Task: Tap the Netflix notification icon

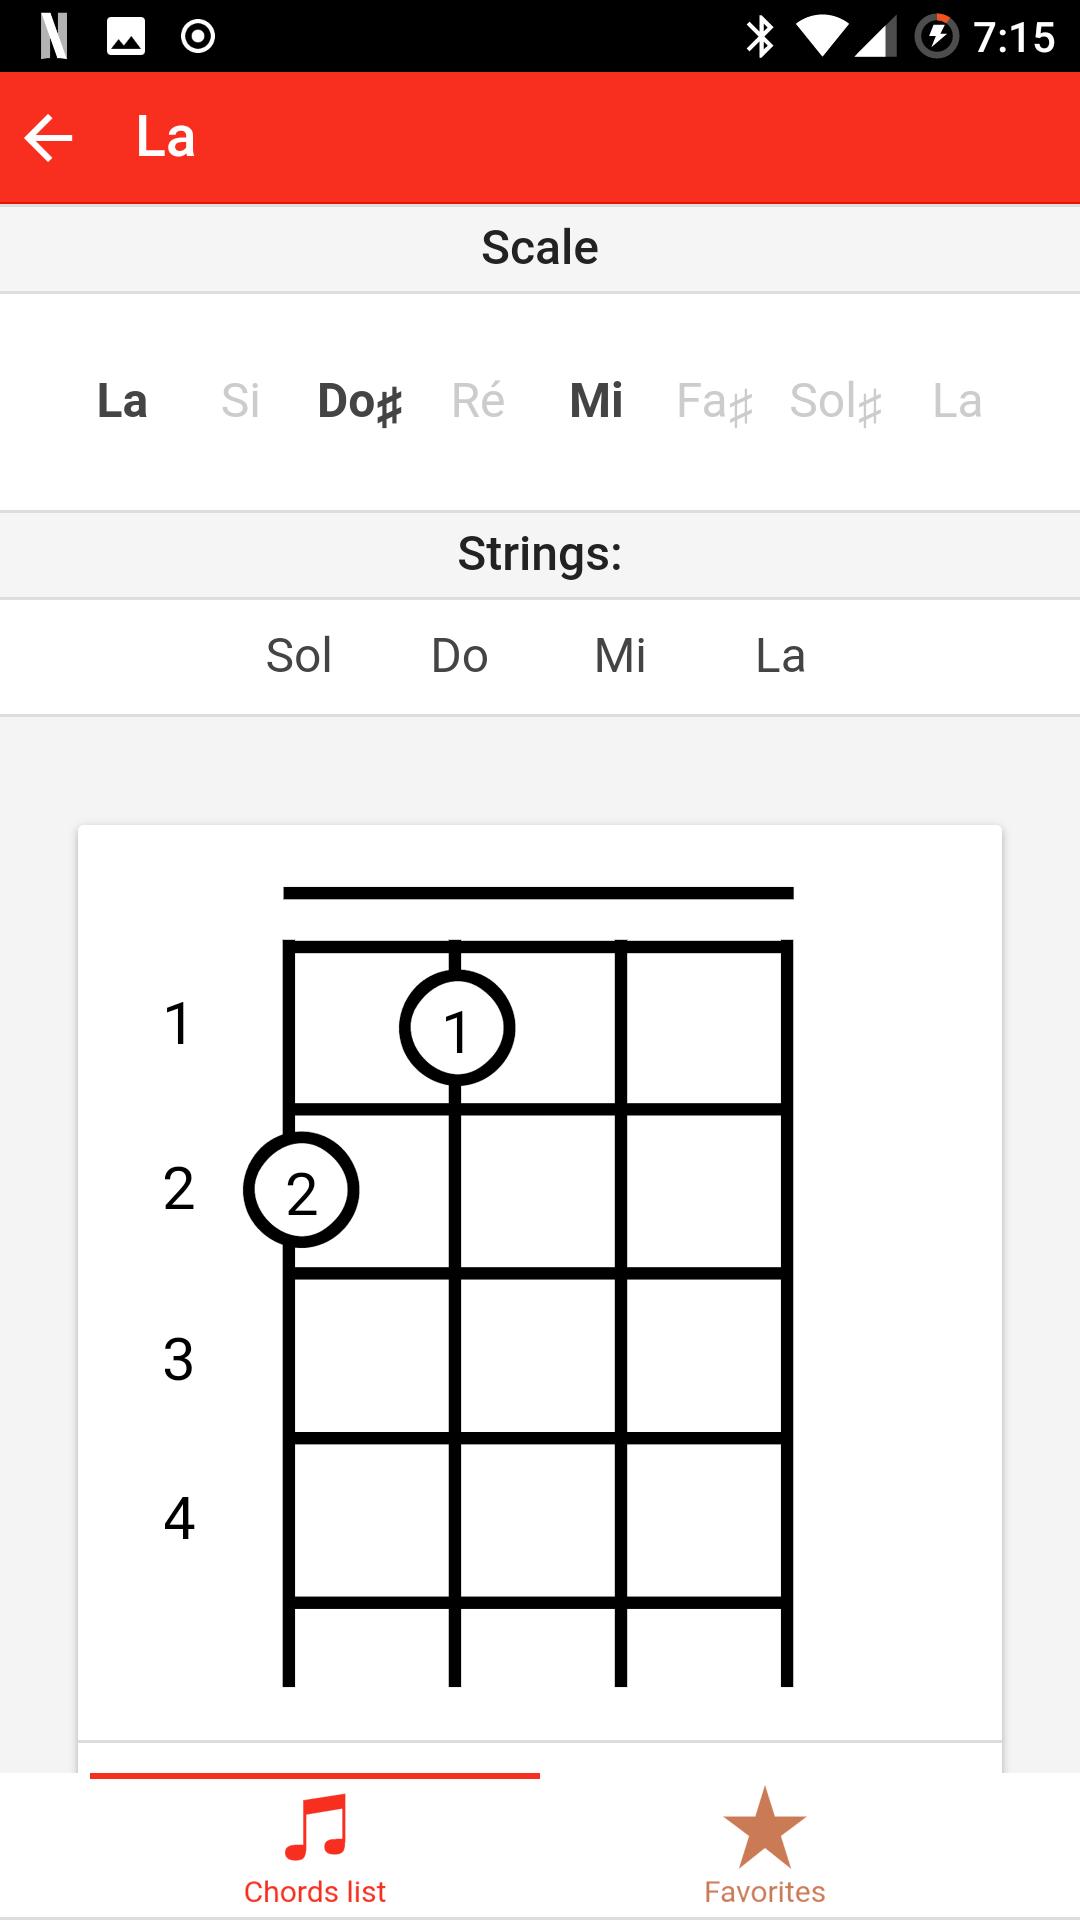Action: pyautogui.click(x=54, y=37)
